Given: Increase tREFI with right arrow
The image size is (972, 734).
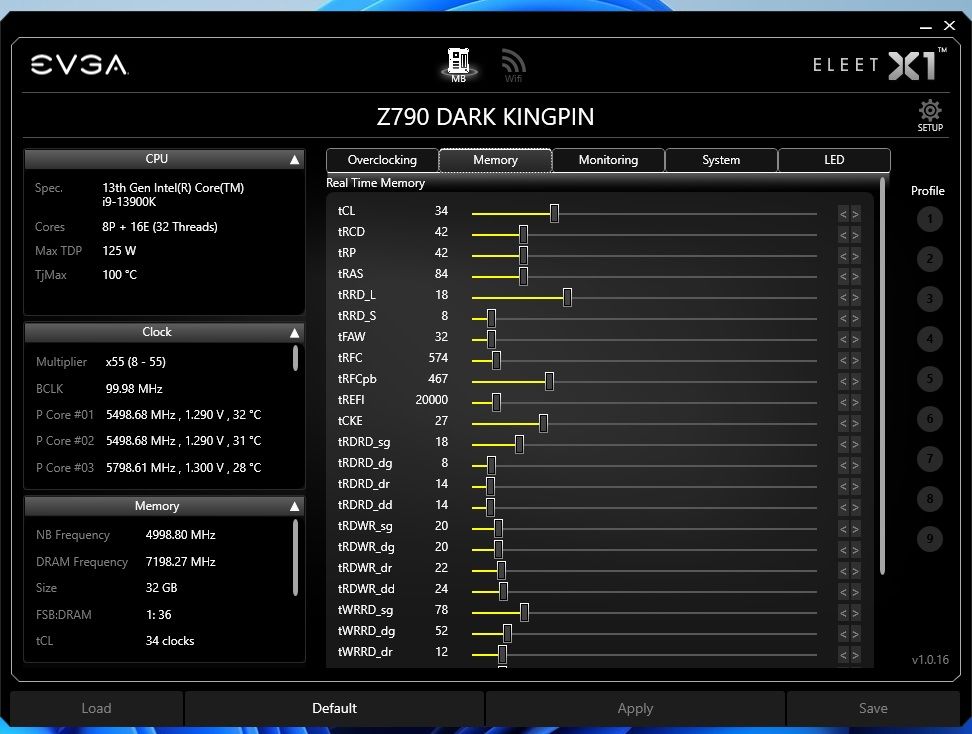Looking at the screenshot, I should [855, 404].
